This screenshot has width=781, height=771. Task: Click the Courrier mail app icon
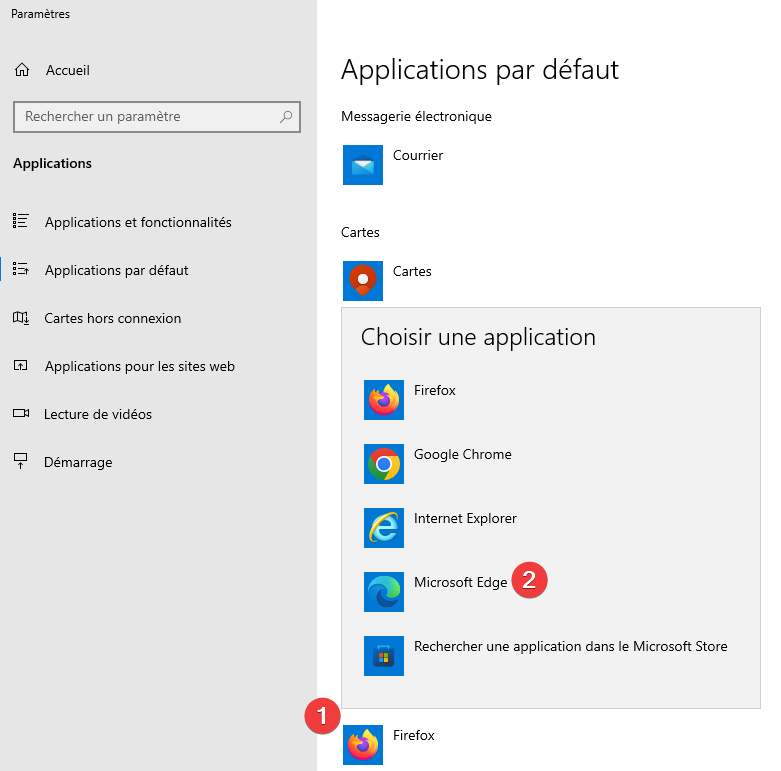363,165
